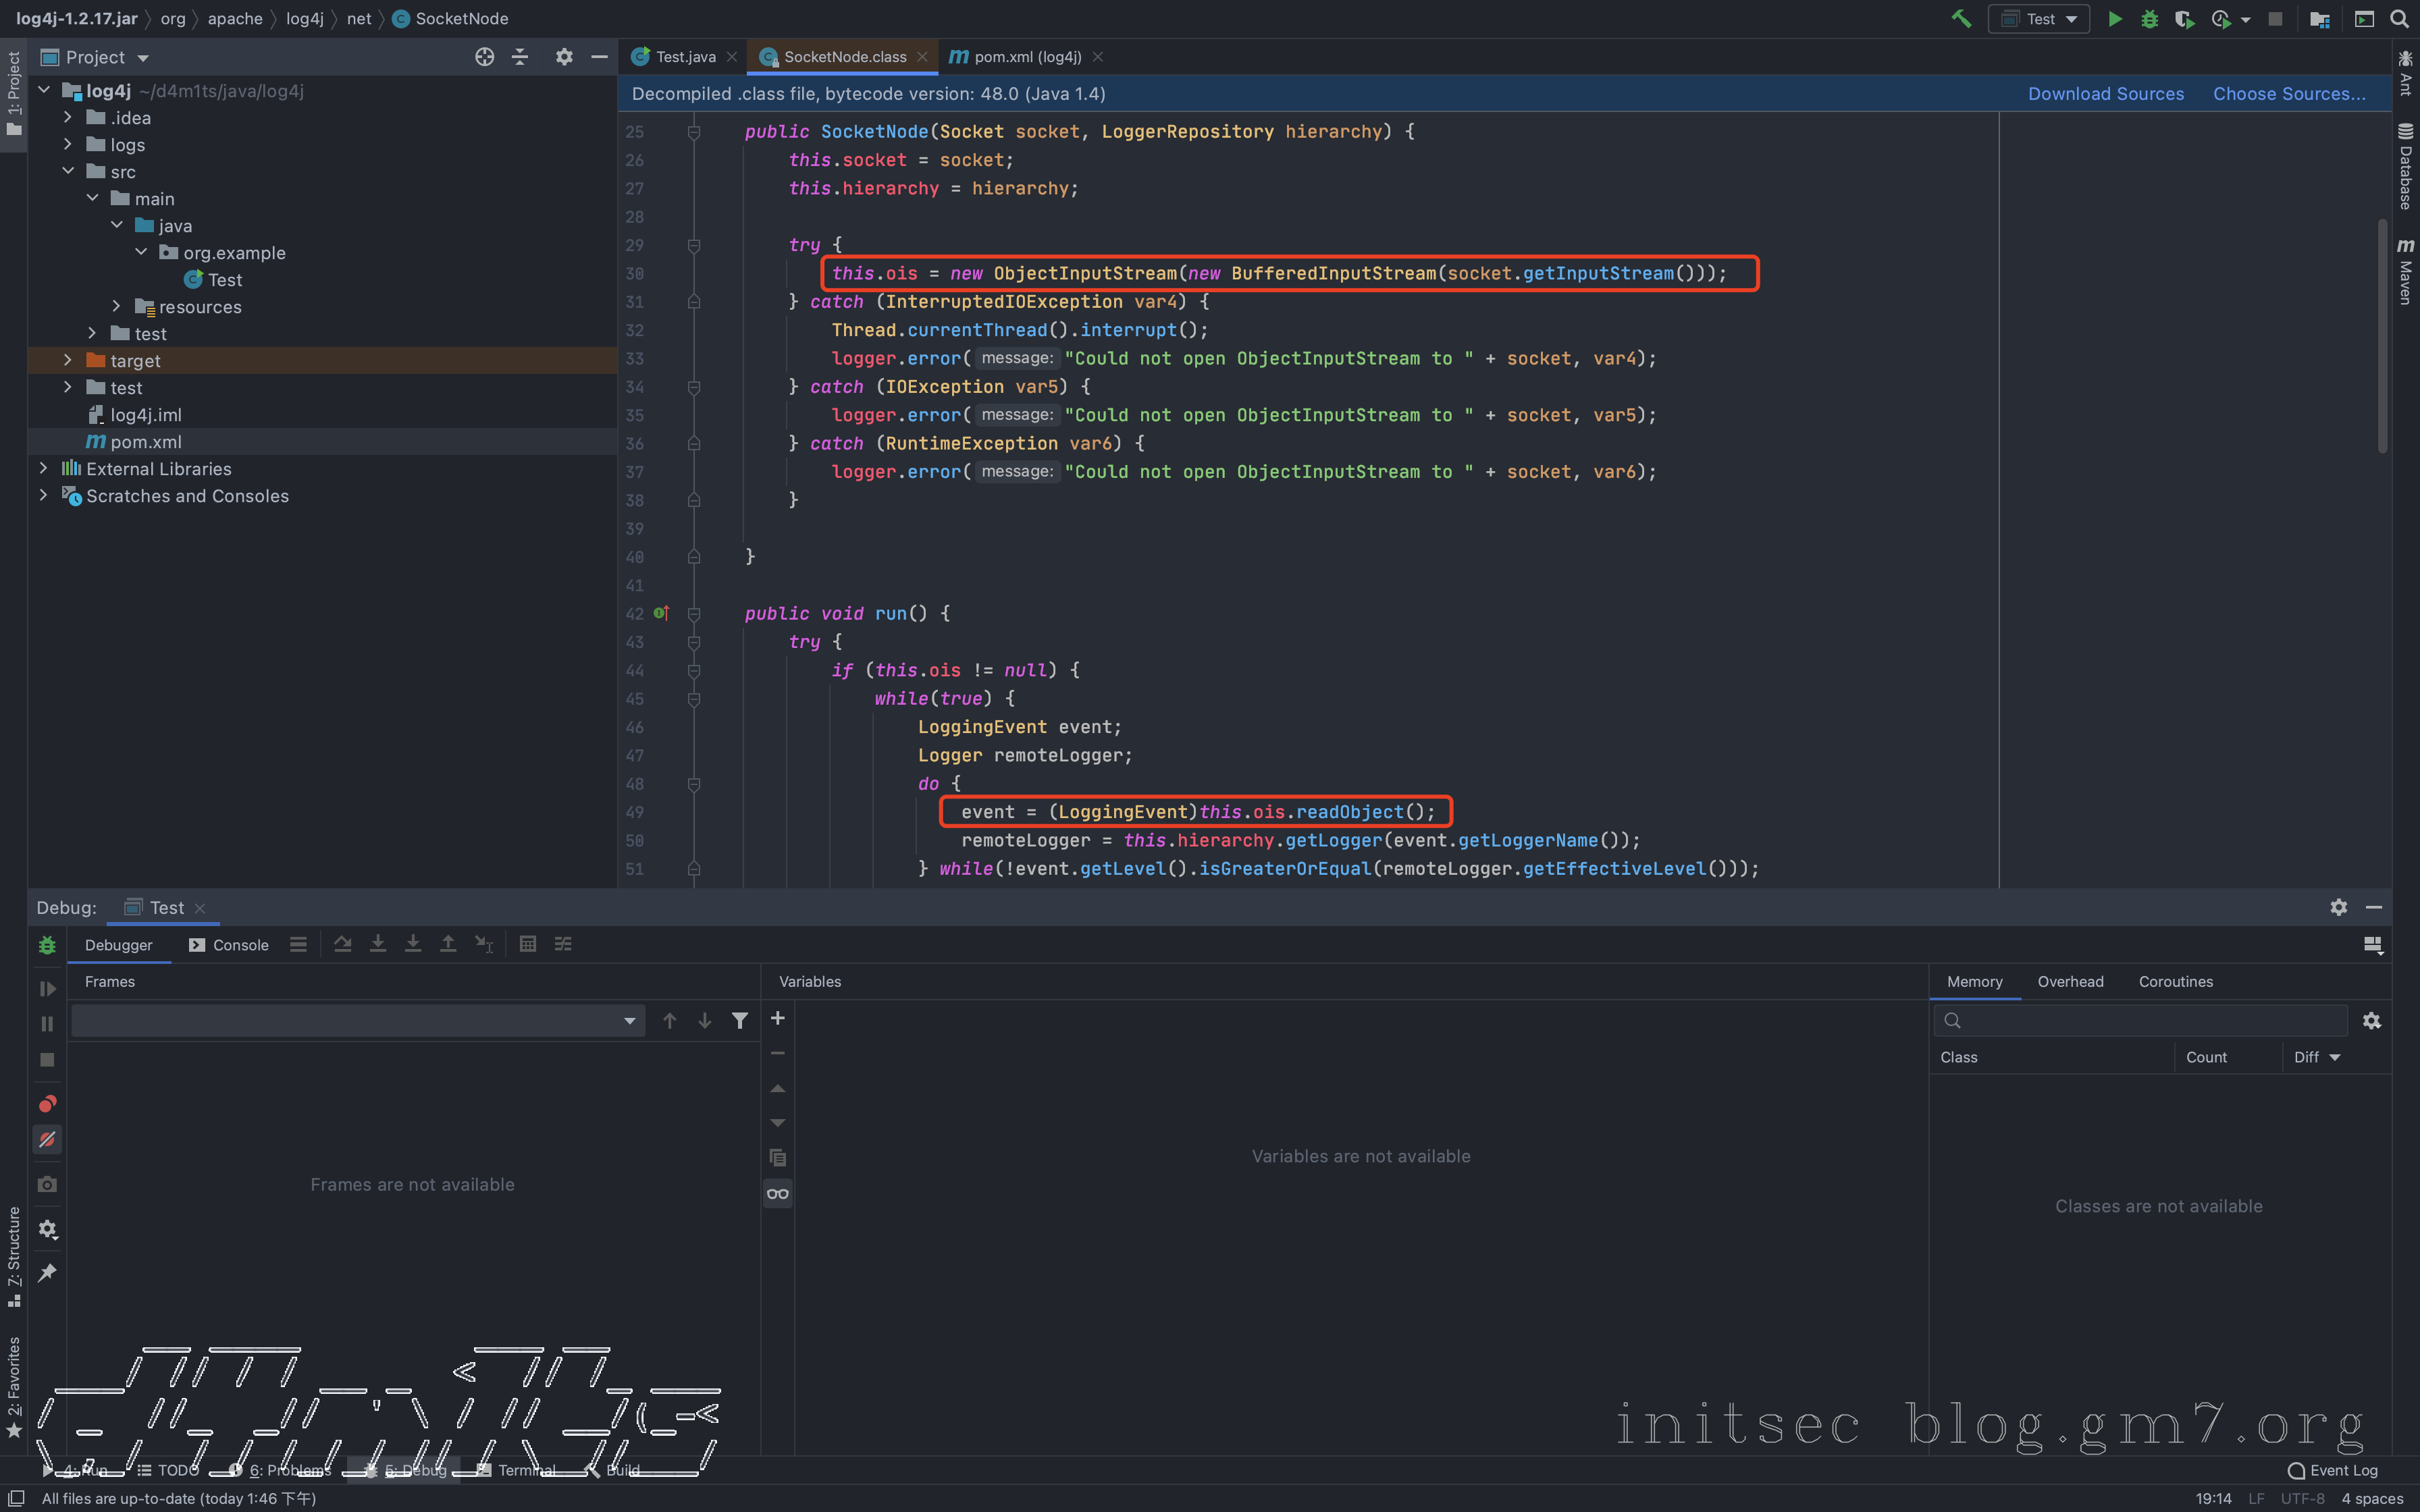Screen dimensions: 2420x1512
Task: Switch to the Test.java editor tab
Action: click(685, 57)
